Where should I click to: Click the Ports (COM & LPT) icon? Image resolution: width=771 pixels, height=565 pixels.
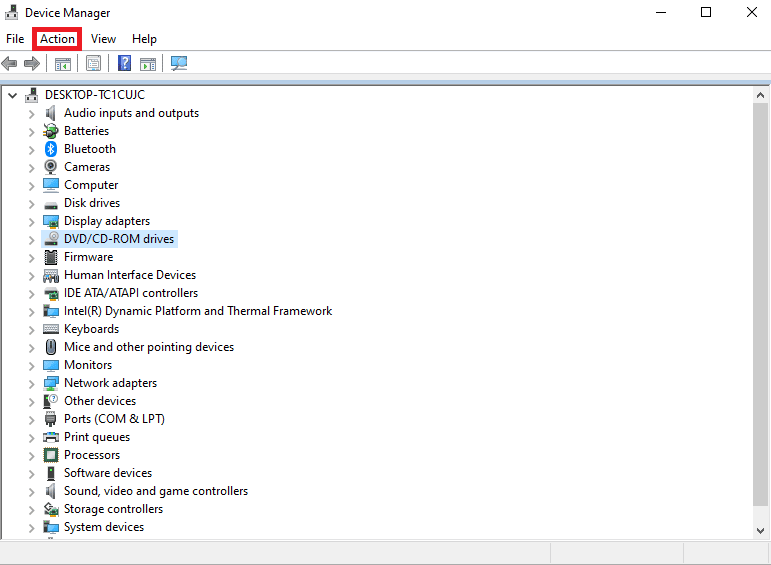pyautogui.click(x=51, y=419)
